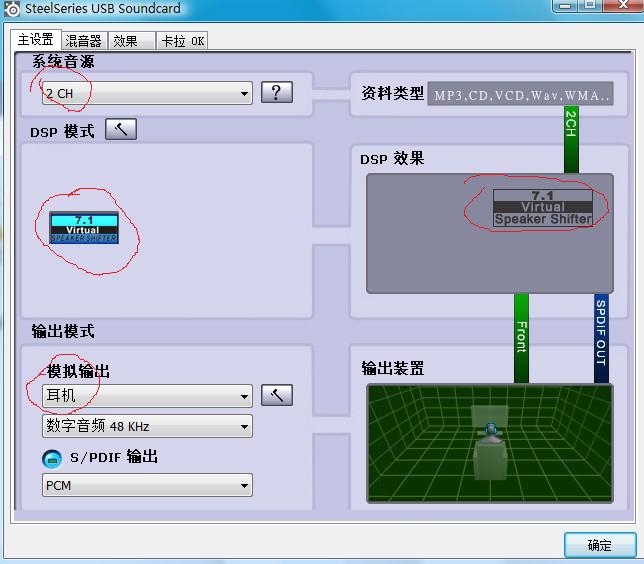The image size is (644, 564).
Task: Click the blue SPDIF OUT bar
Action: [x=601, y=338]
